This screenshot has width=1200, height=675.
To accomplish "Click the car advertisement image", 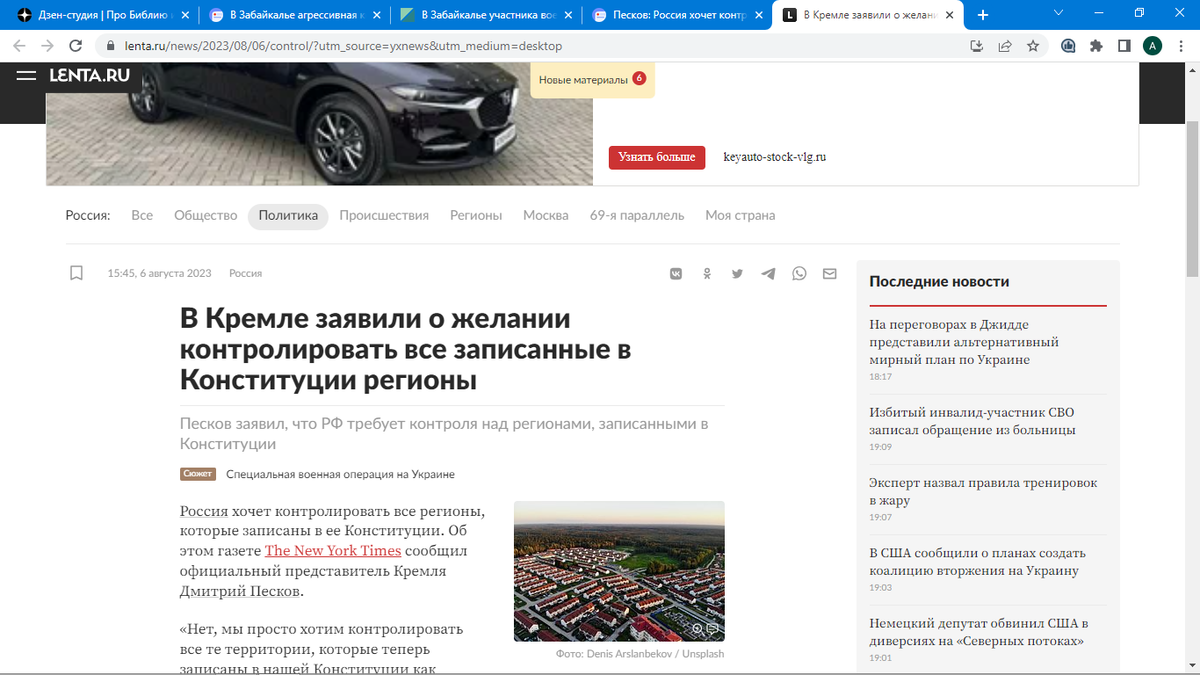I will click(319, 124).
